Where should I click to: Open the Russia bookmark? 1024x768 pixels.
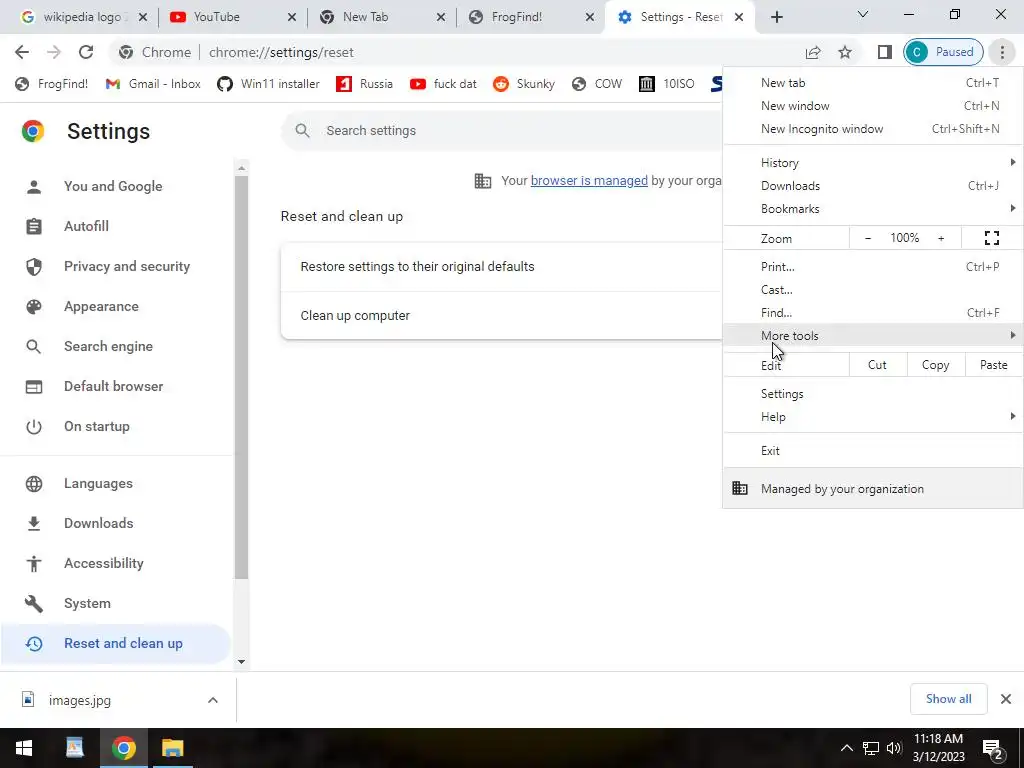point(364,84)
